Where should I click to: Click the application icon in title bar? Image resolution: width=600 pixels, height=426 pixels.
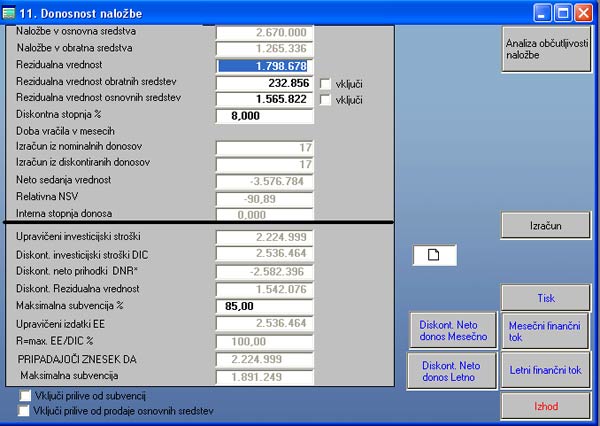(x=10, y=12)
